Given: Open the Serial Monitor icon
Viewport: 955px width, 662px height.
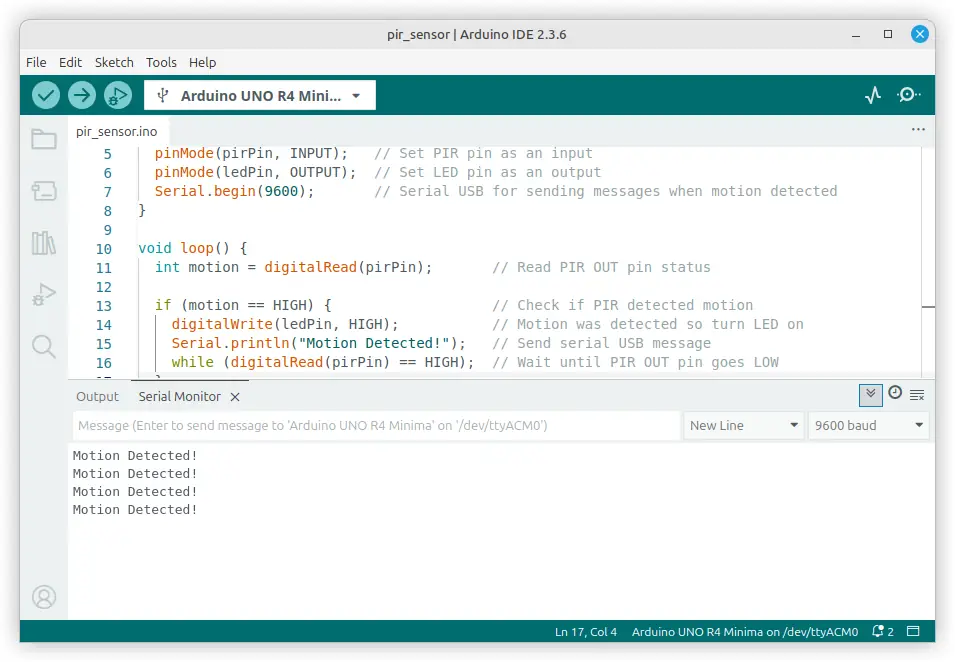Looking at the screenshot, I should [x=908, y=94].
